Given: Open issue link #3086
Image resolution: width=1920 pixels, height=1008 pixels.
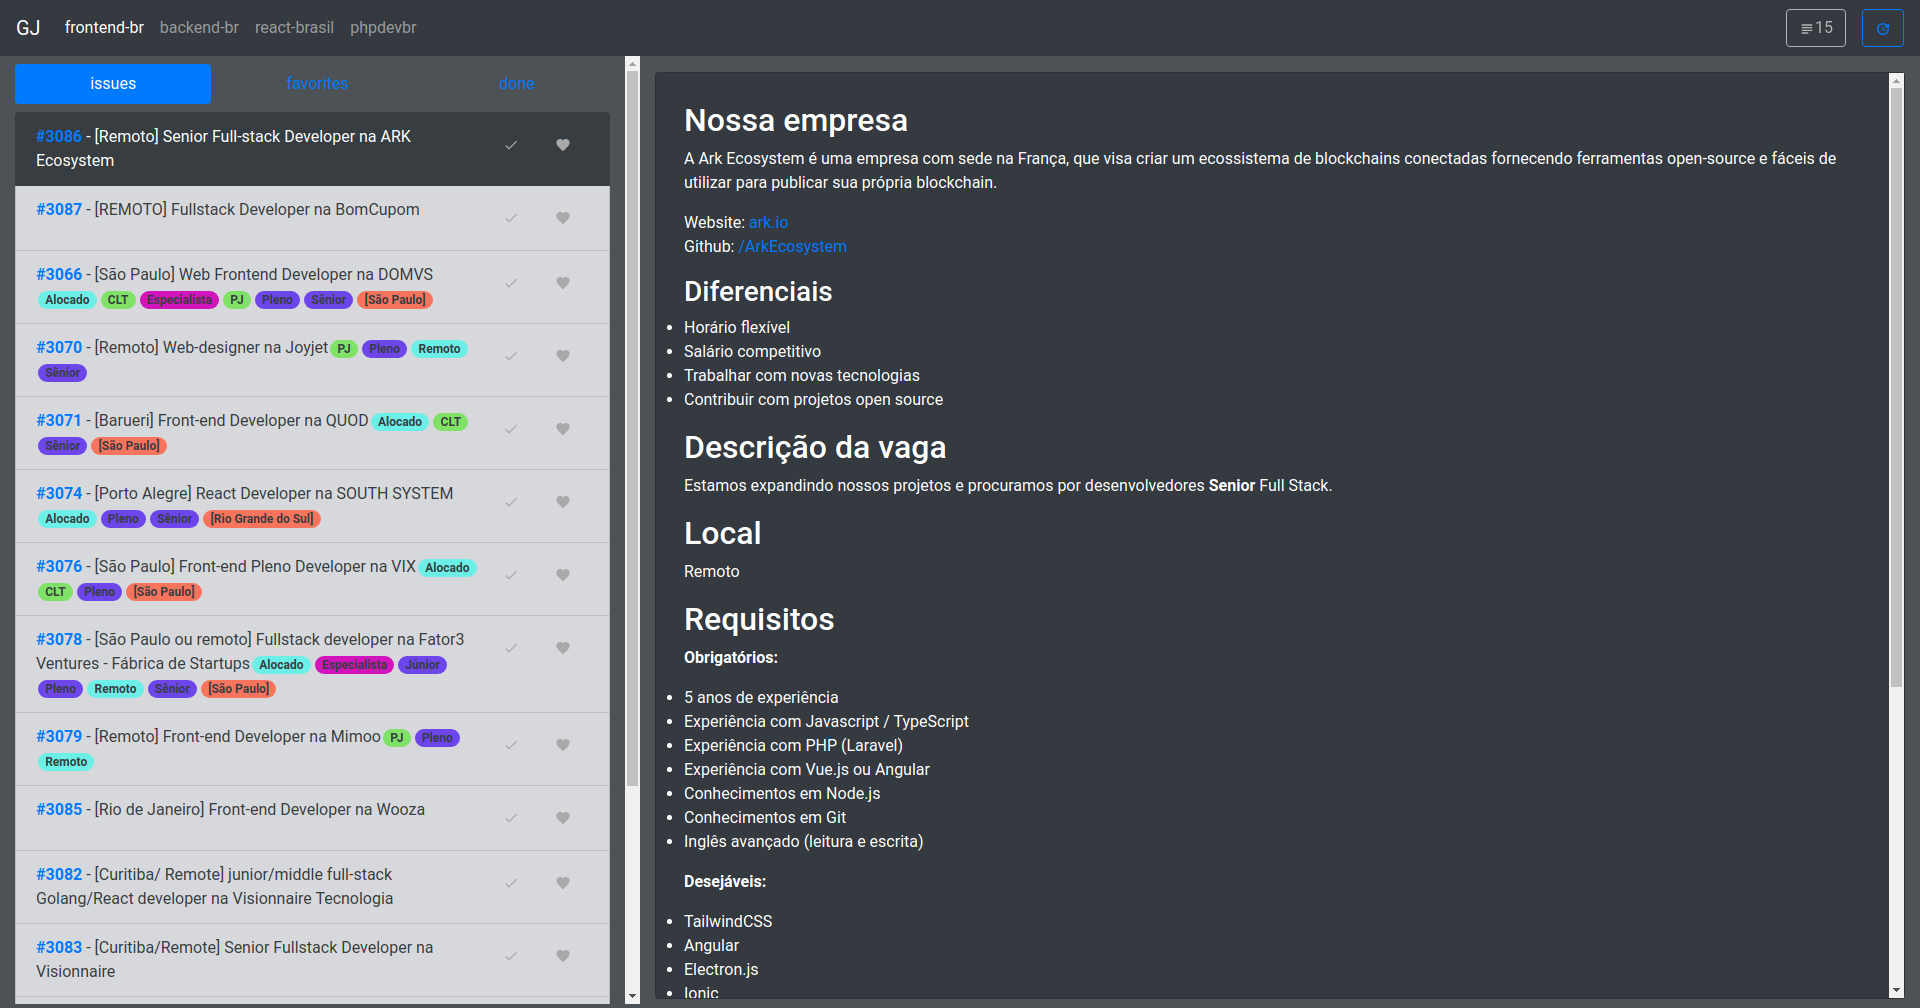Looking at the screenshot, I should click(x=59, y=136).
